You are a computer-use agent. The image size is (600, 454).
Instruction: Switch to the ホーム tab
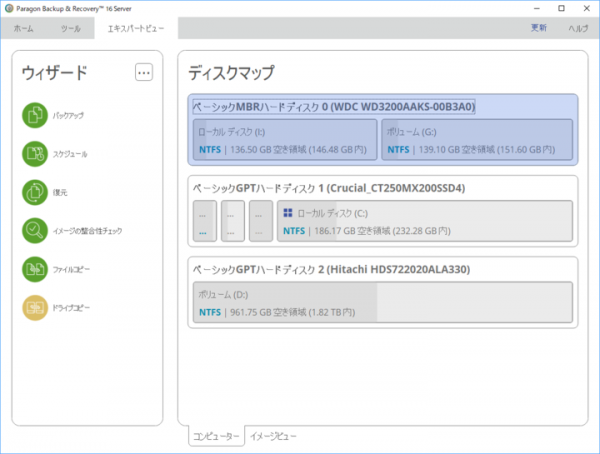pos(24,28)
